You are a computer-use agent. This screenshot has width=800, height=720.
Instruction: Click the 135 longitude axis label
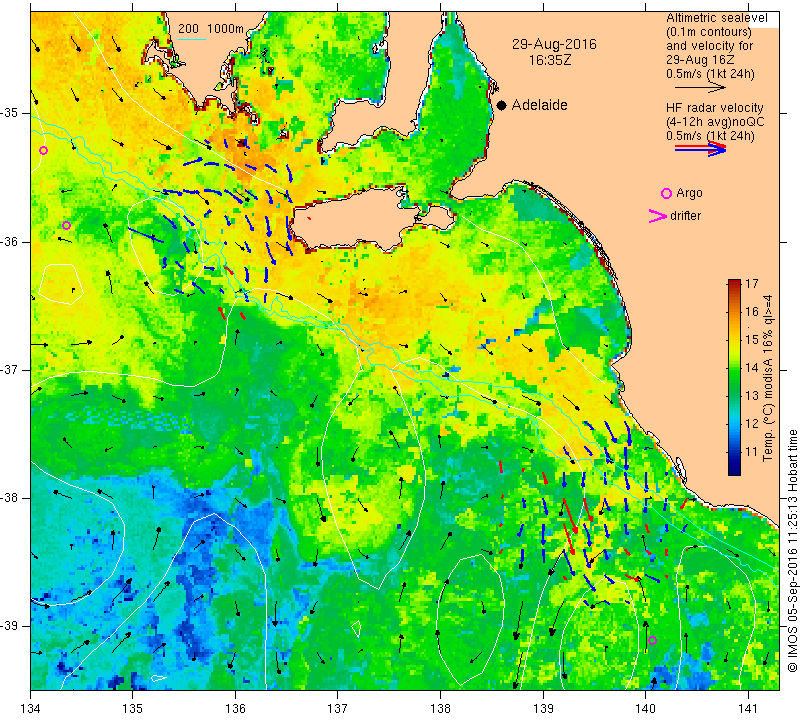coord(133,708)
